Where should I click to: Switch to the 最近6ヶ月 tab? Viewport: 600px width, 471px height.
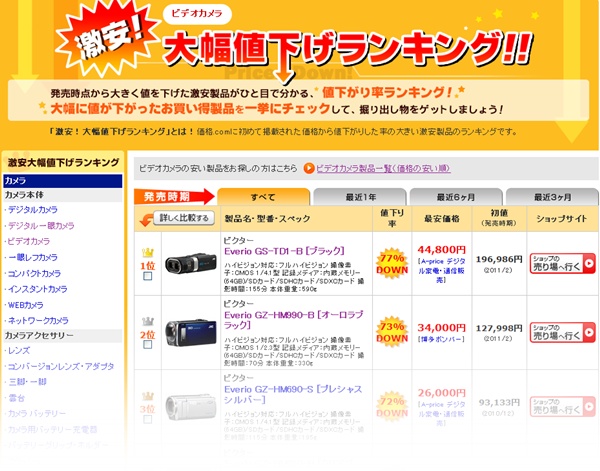pyautogui.click(x=456, y=197)
